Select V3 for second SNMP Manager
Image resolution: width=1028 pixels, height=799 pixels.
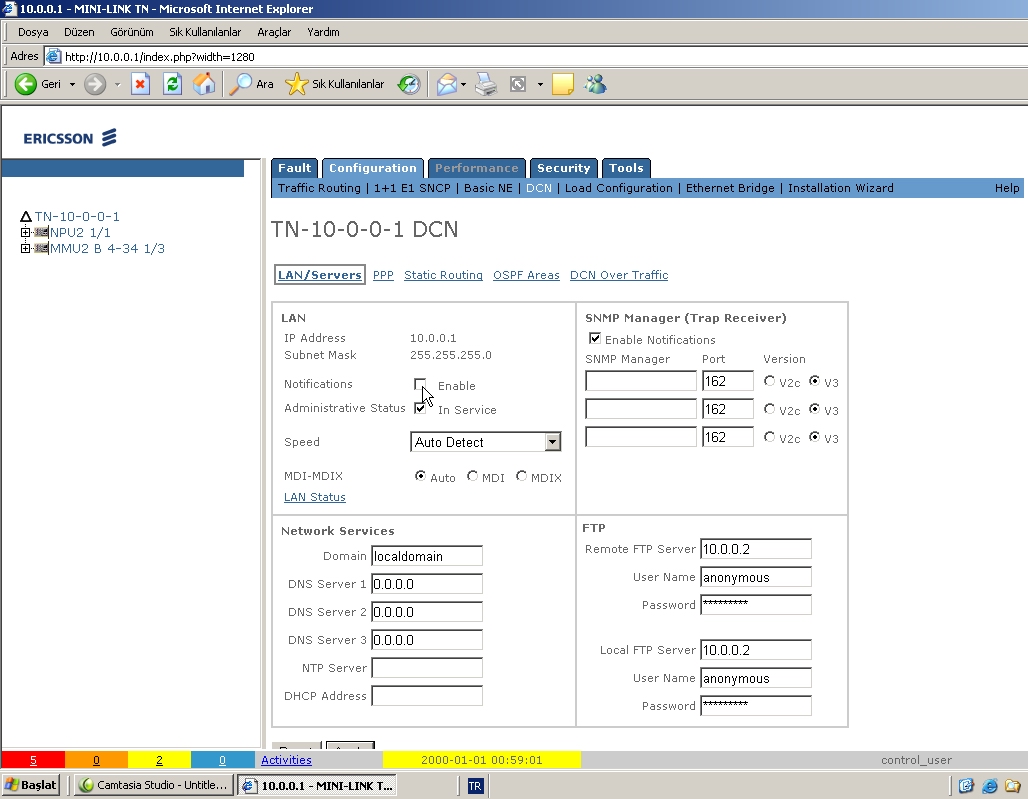(x=814, y=409)
